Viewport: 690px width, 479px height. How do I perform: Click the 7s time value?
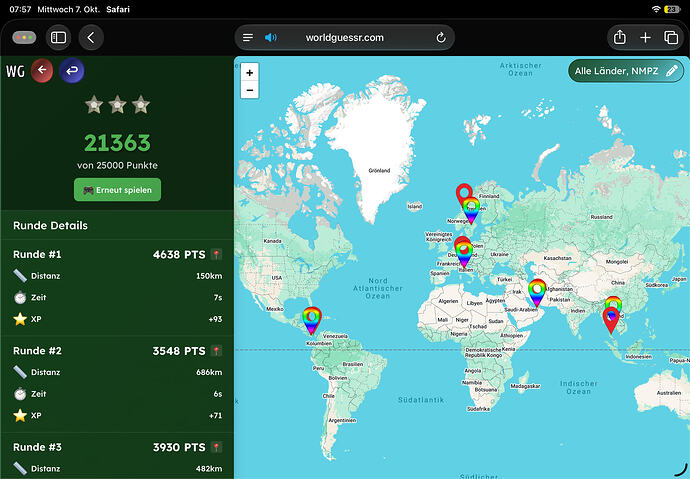218,297
